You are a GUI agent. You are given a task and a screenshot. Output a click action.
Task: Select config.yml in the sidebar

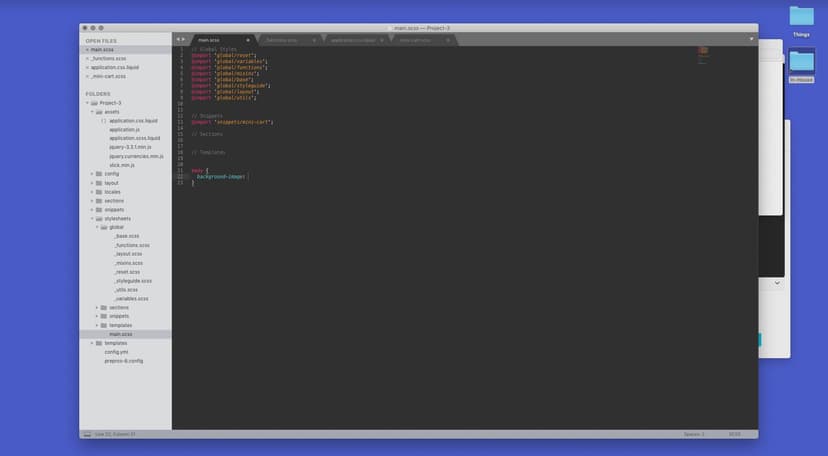tap(116, 352)
